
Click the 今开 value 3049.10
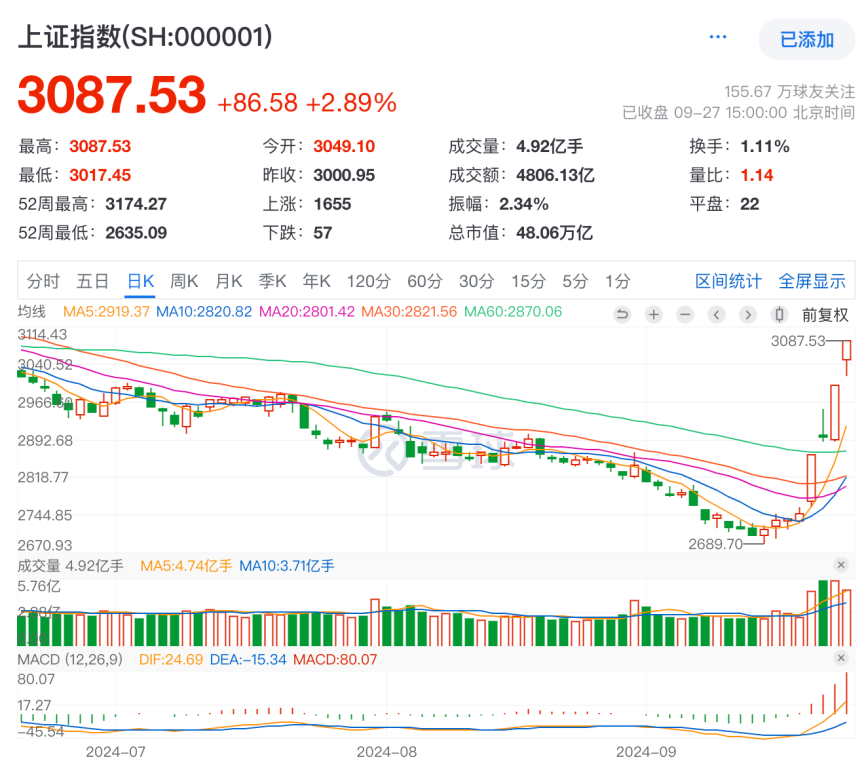[x=344, y=146]
